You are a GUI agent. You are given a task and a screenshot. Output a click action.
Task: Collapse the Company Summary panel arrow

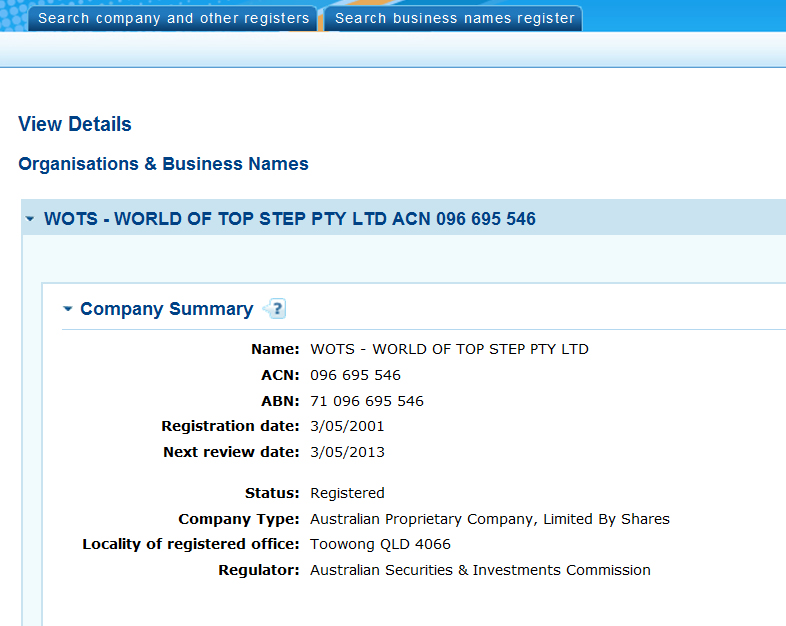click(x=68, y=309)
